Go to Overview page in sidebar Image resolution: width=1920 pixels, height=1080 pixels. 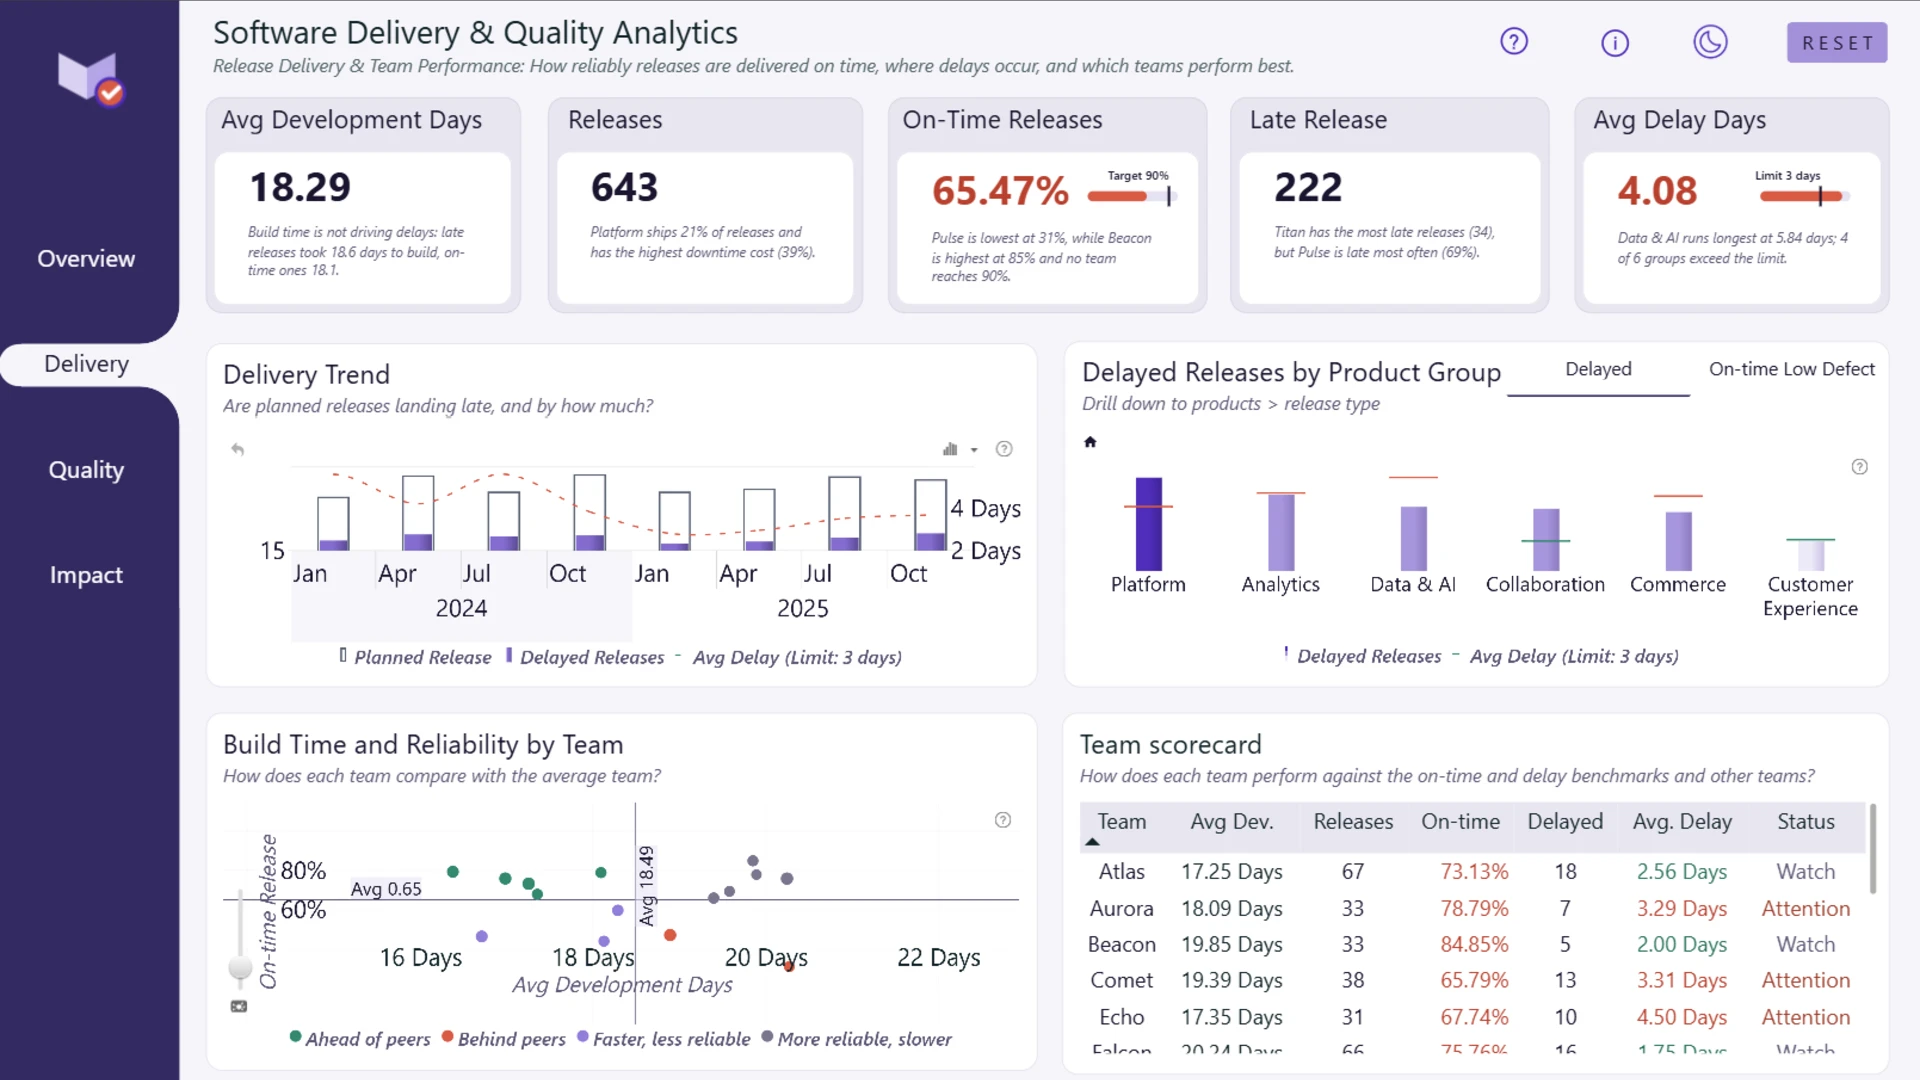click(86, 259)
